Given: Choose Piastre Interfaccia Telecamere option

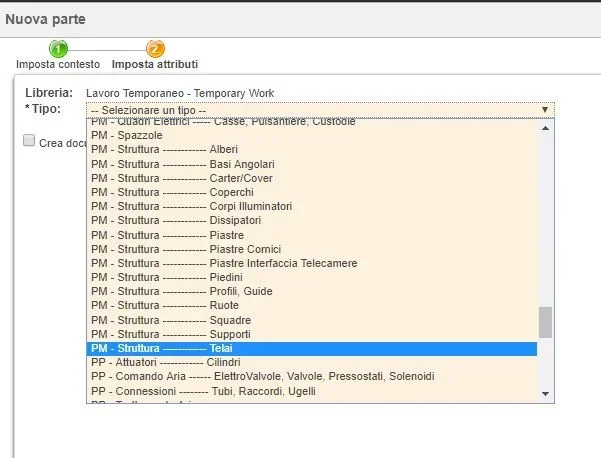Looking at the screenshot, I should click(312, 263).
